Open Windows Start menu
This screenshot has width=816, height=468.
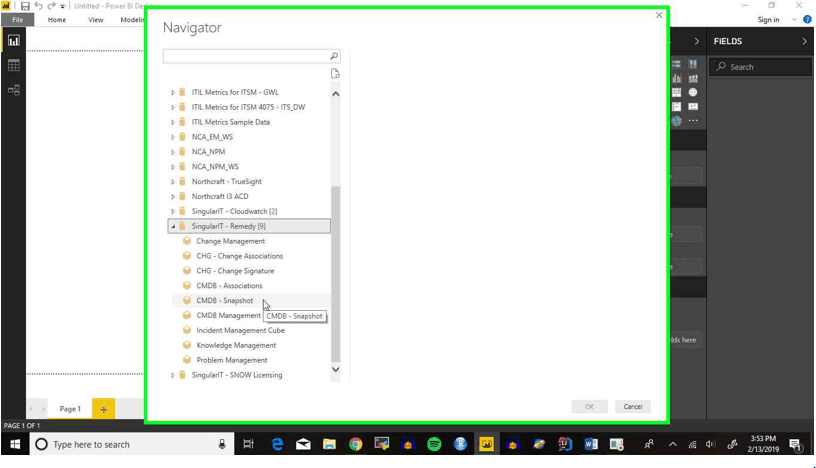(15, 444)
